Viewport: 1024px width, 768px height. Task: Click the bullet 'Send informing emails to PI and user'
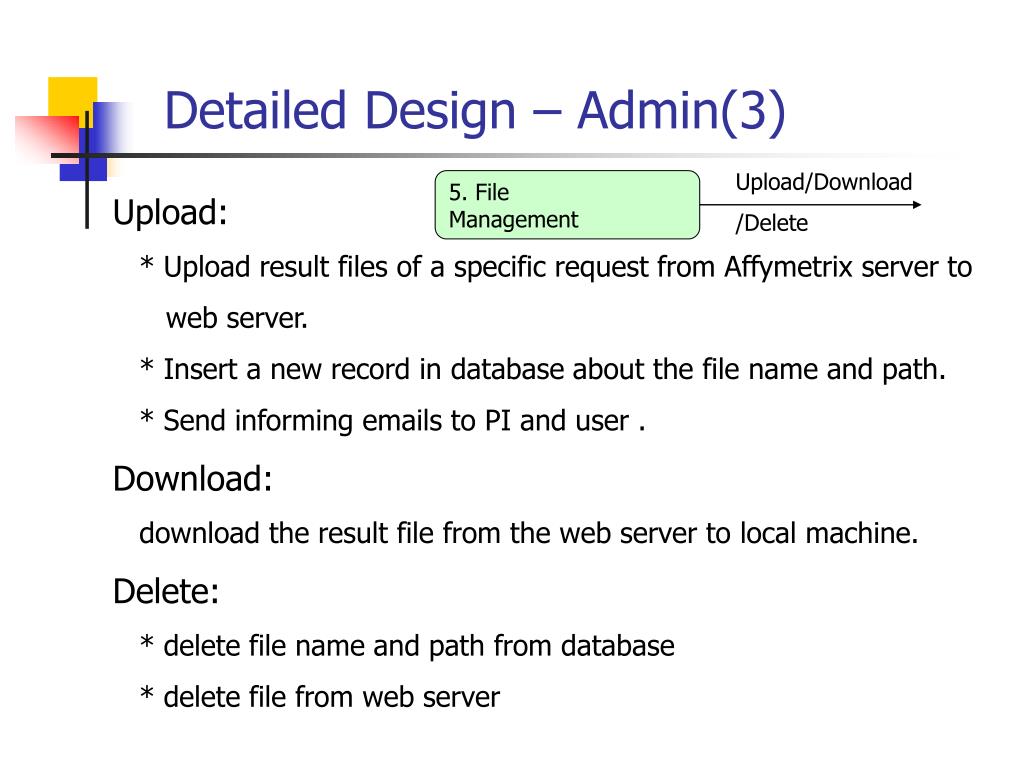pos(392,421)
